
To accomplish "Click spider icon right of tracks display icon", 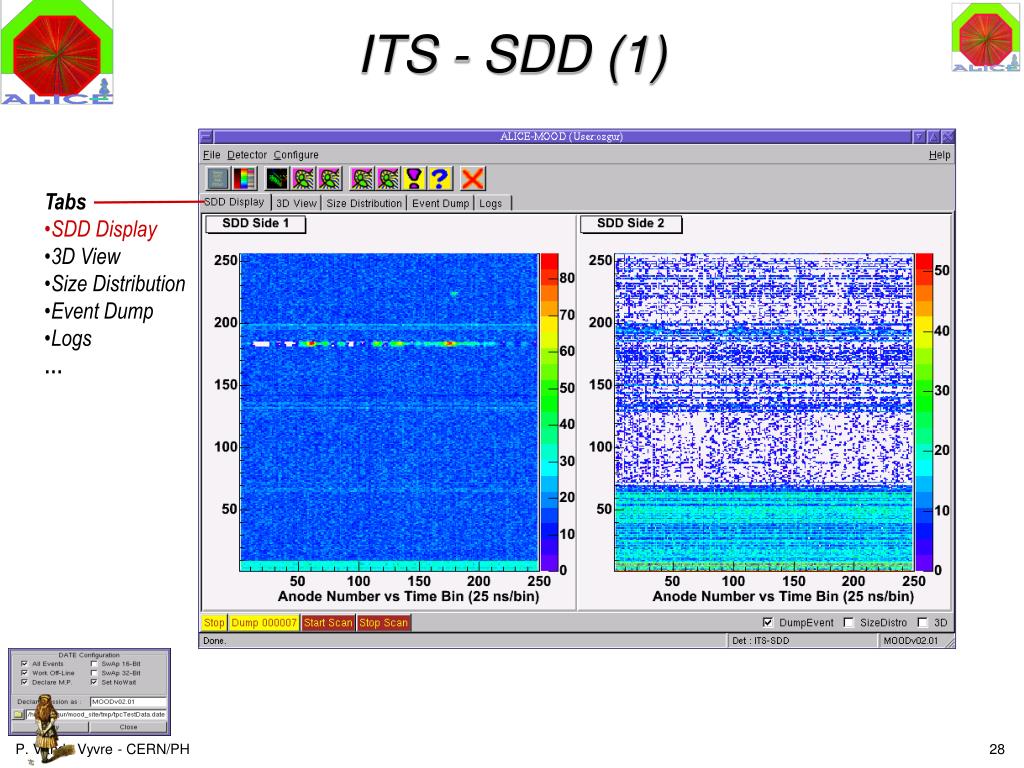I will click(x=303, y=178).
